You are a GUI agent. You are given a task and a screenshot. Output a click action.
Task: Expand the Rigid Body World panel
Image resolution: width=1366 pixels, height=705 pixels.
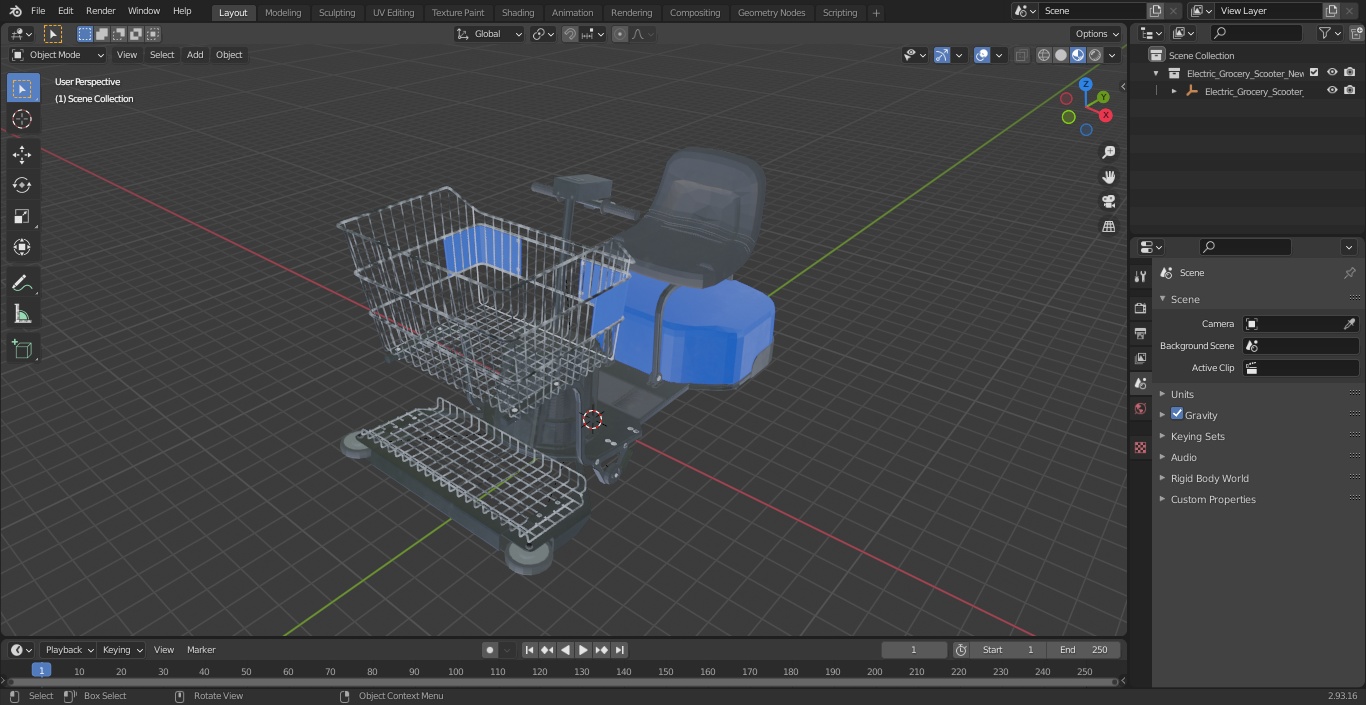click(x=1209, y=478)
